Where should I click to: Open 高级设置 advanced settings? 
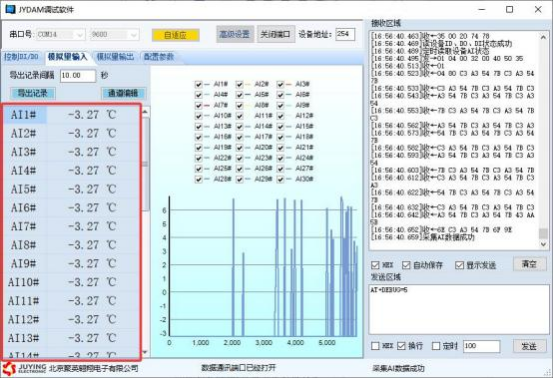(235, 34)
